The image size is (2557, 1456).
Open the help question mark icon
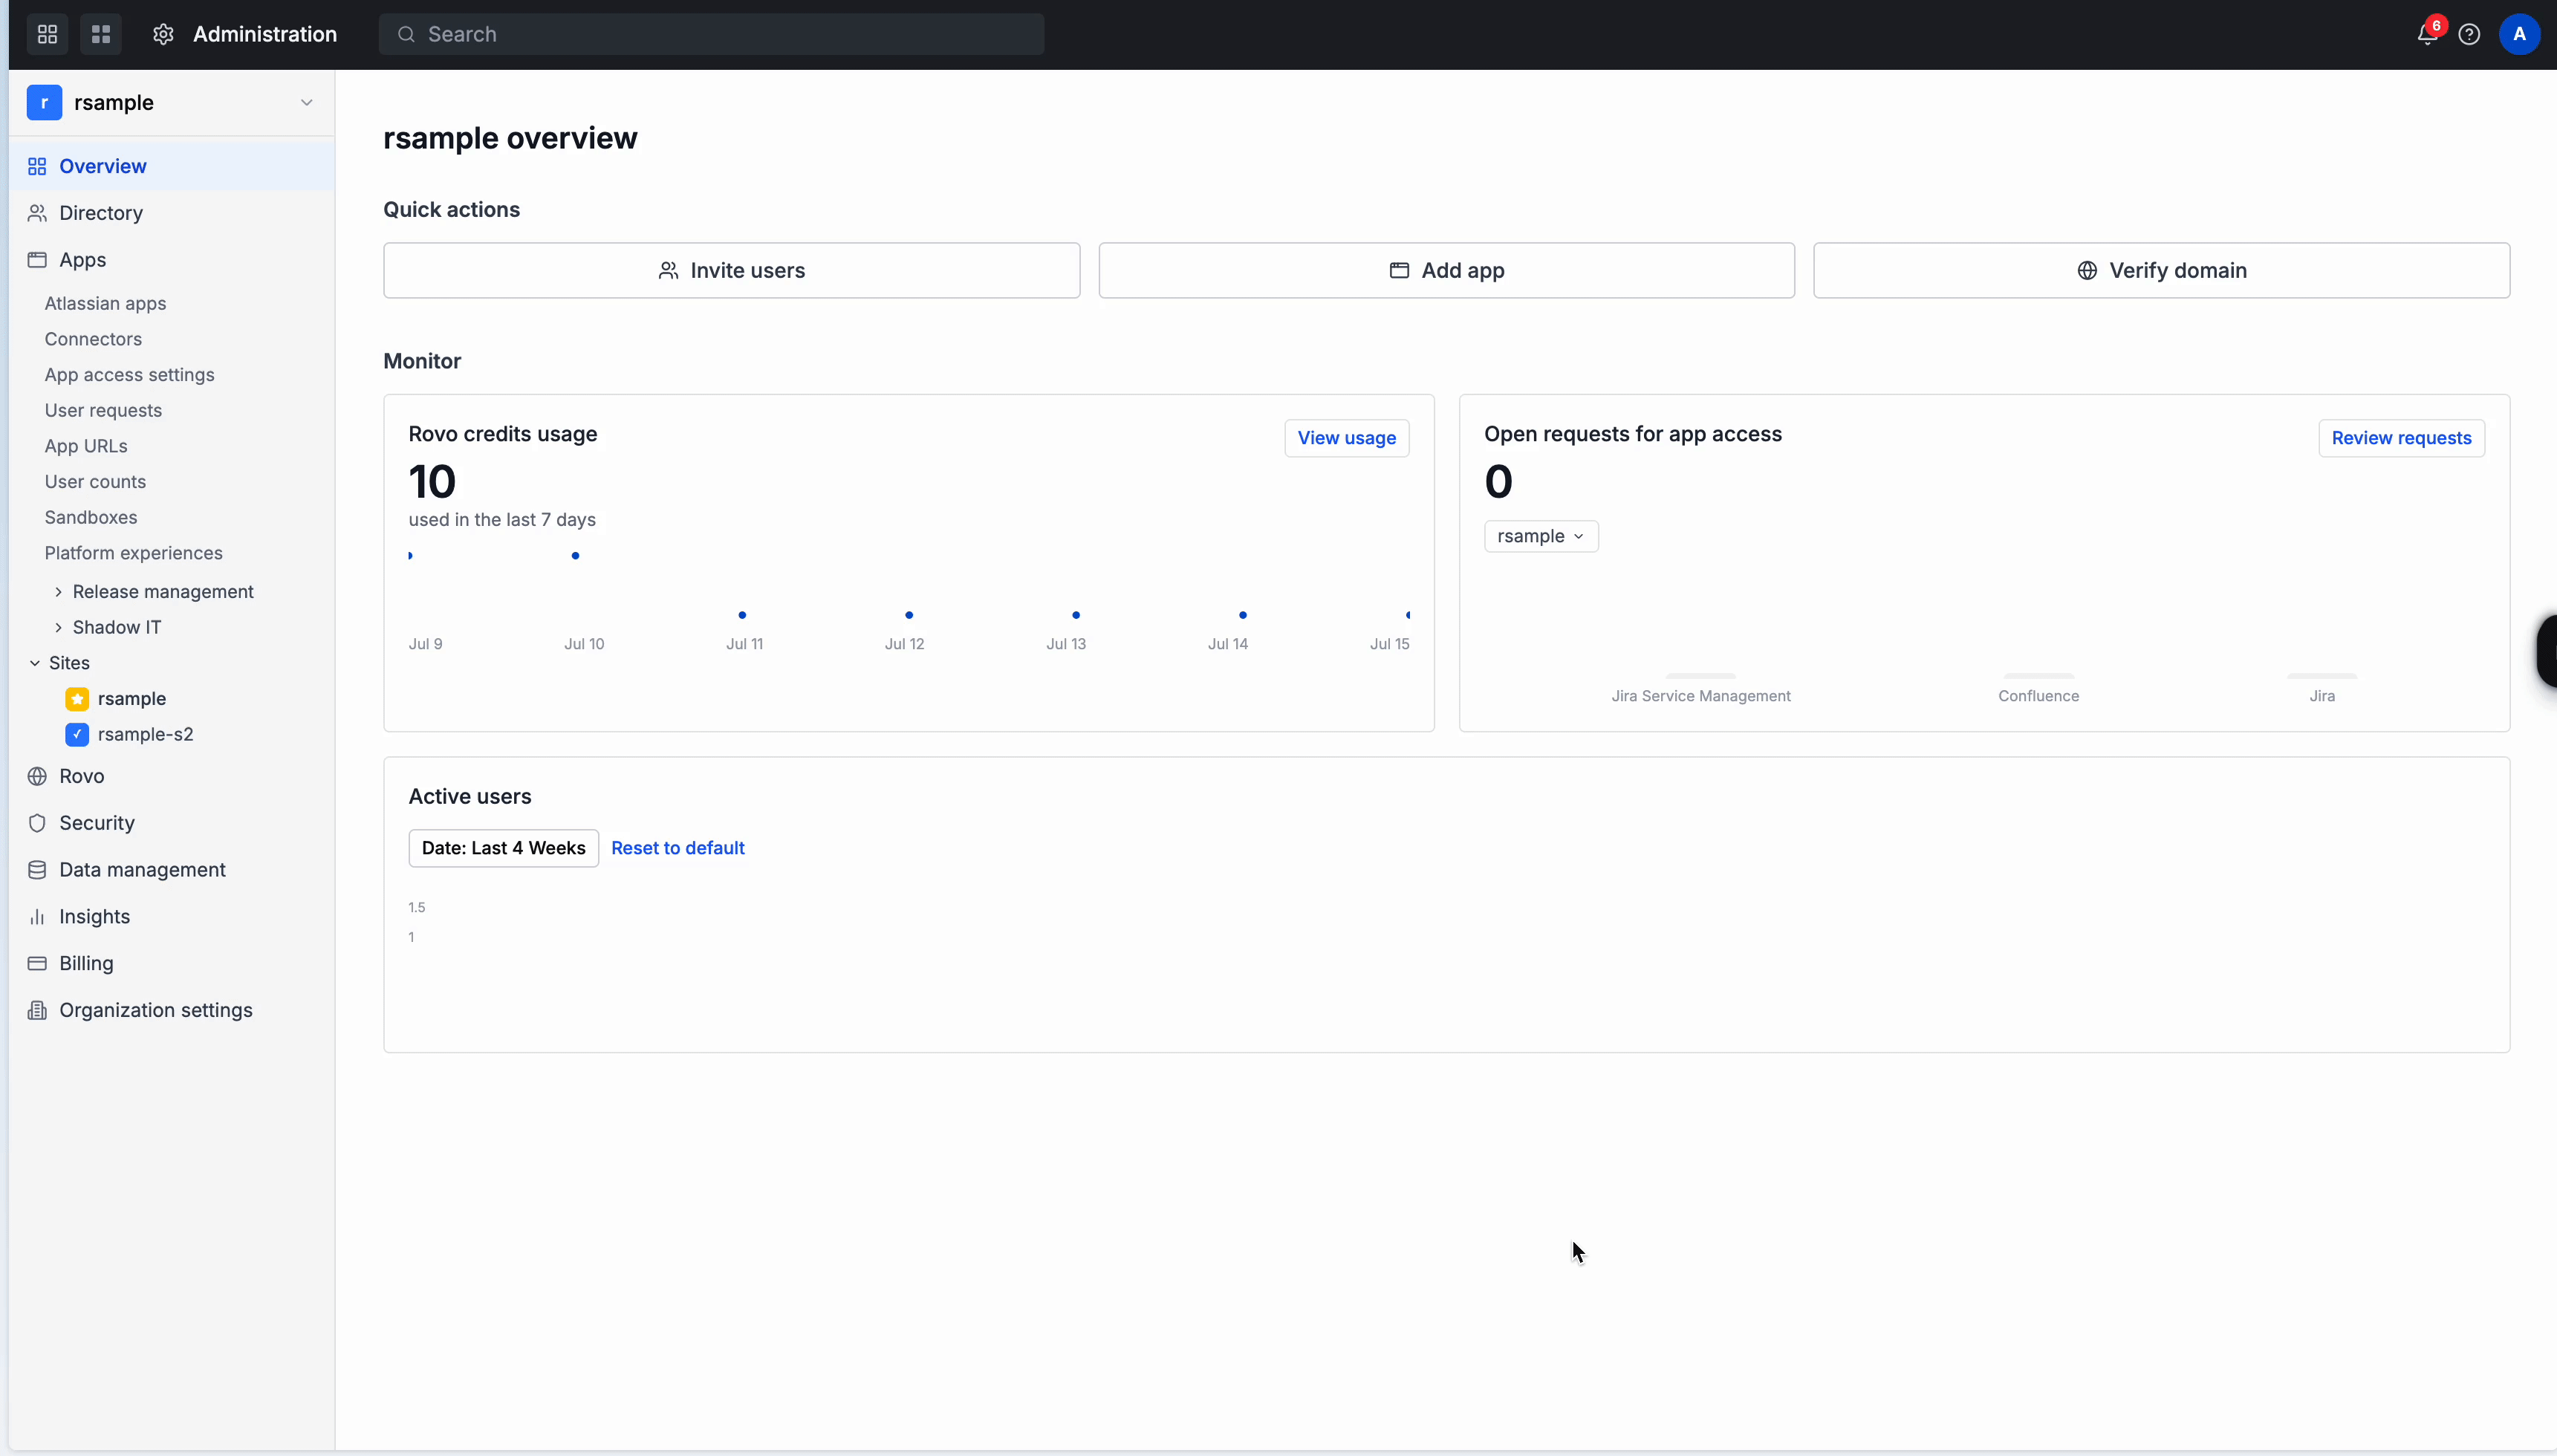[2469, 34]
